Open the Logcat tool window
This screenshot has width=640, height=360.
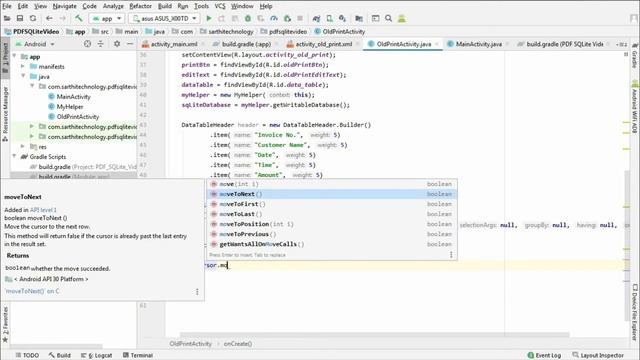point(97,355)
